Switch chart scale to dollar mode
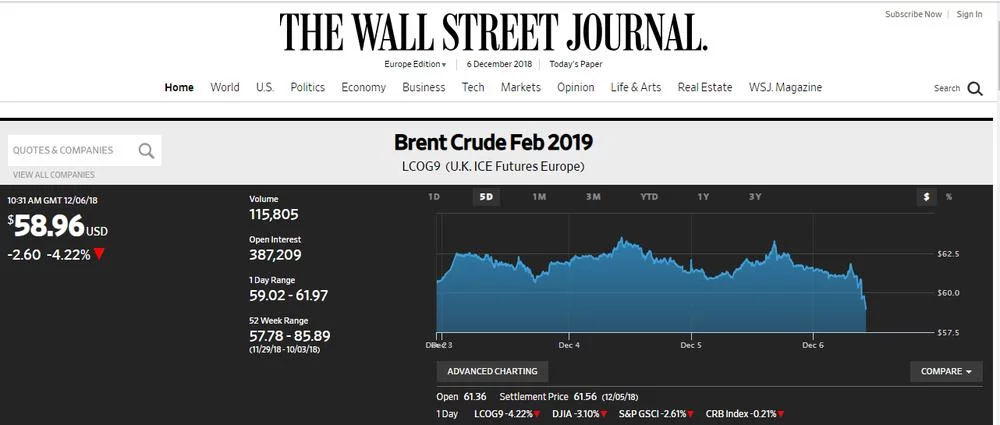 point(927,197)
